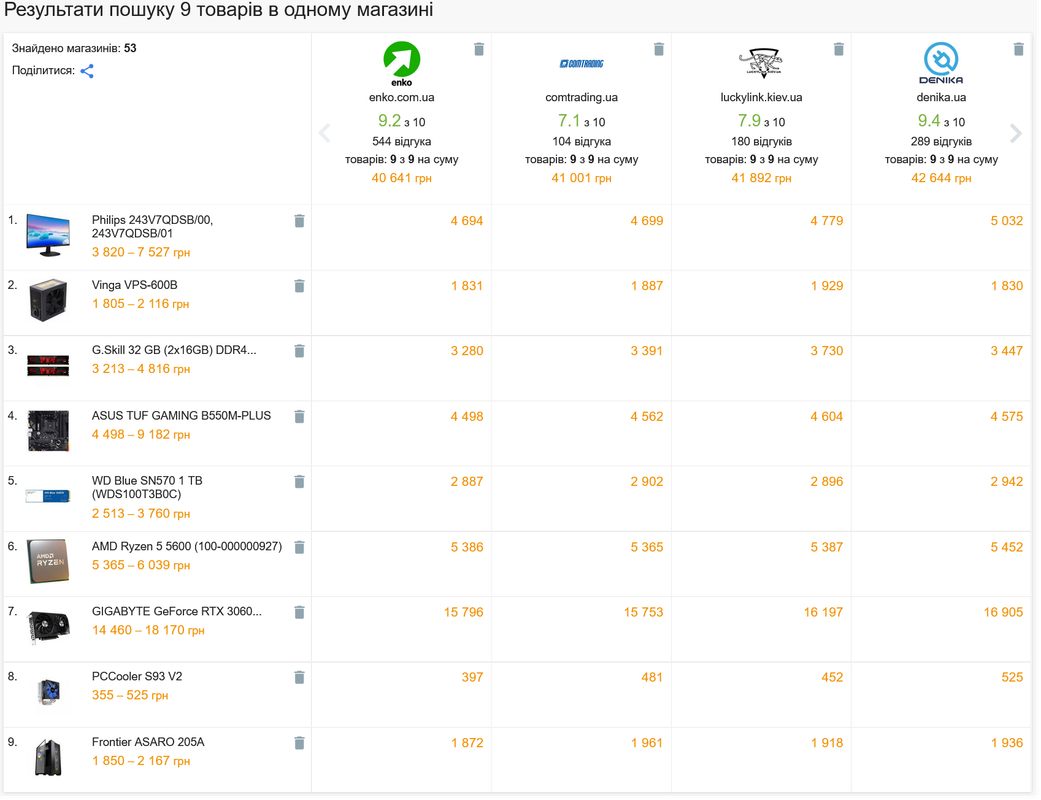Click price 4 575 for ASUS TUF B550M-PLUS

point(1007,417)
